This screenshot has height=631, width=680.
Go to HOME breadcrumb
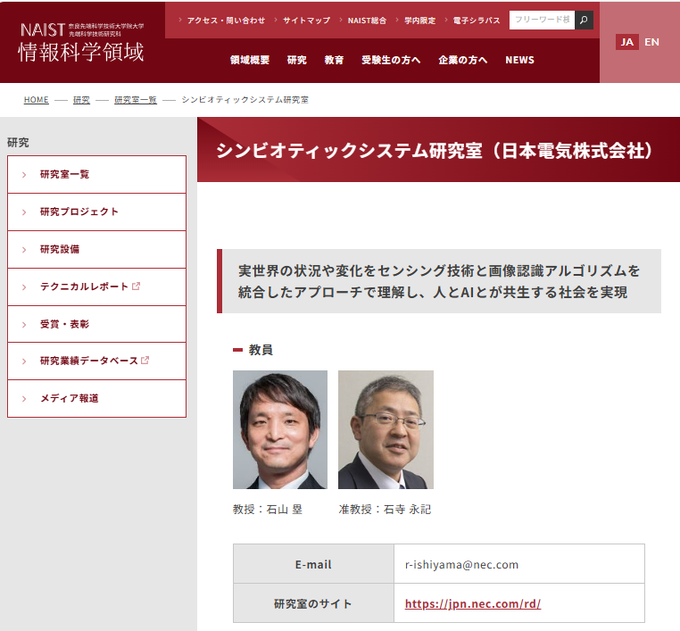point(36,100)
